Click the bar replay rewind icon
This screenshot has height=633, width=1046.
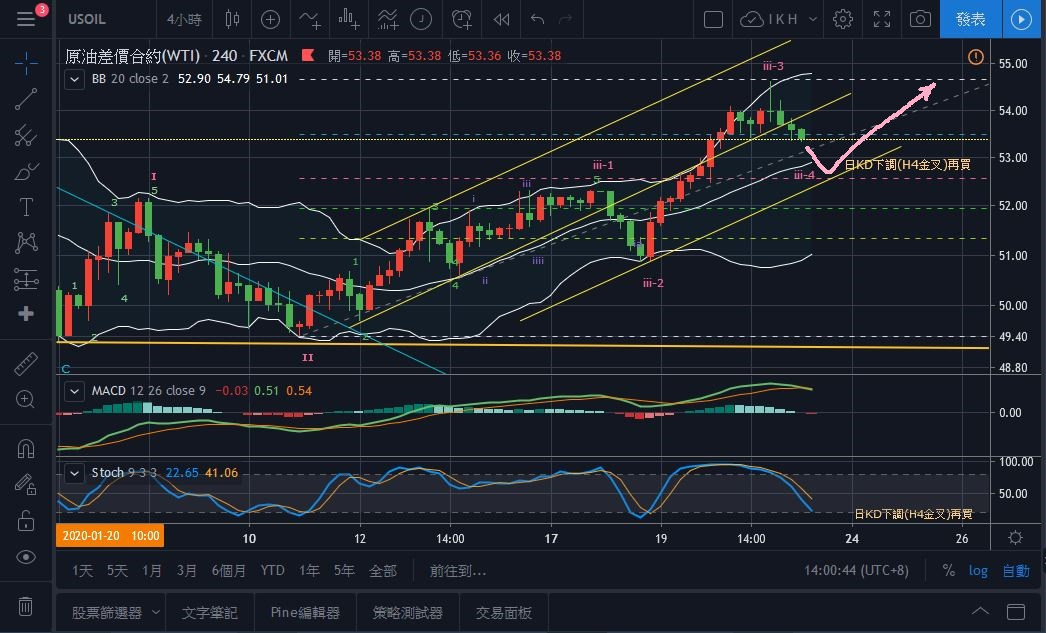coord(502,19)
